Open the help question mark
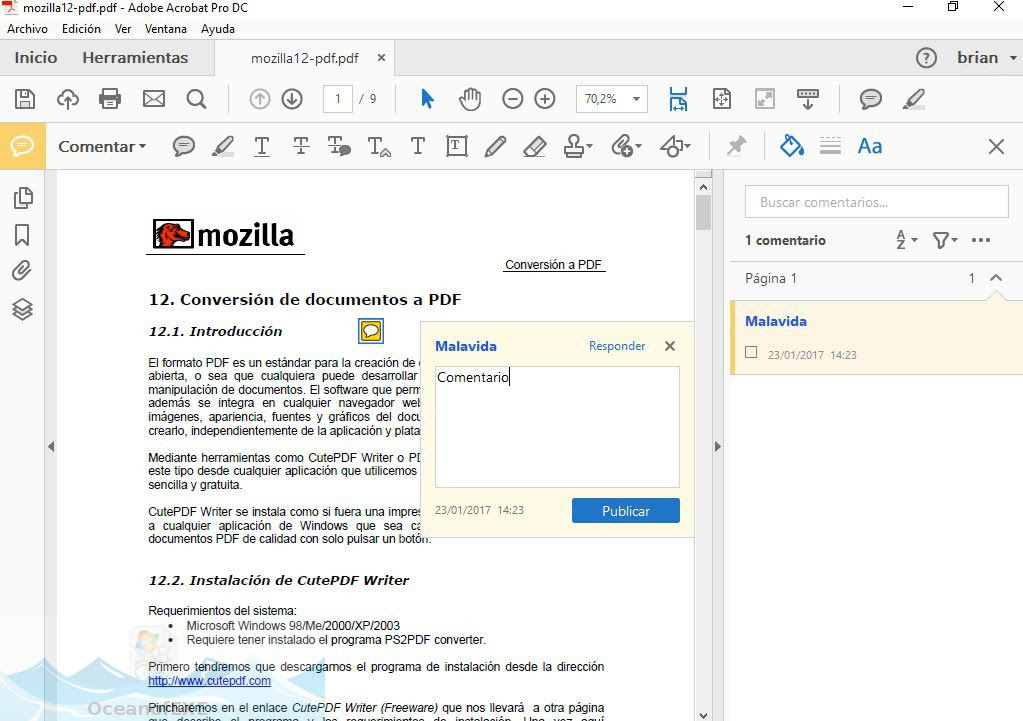 (926, 58)
